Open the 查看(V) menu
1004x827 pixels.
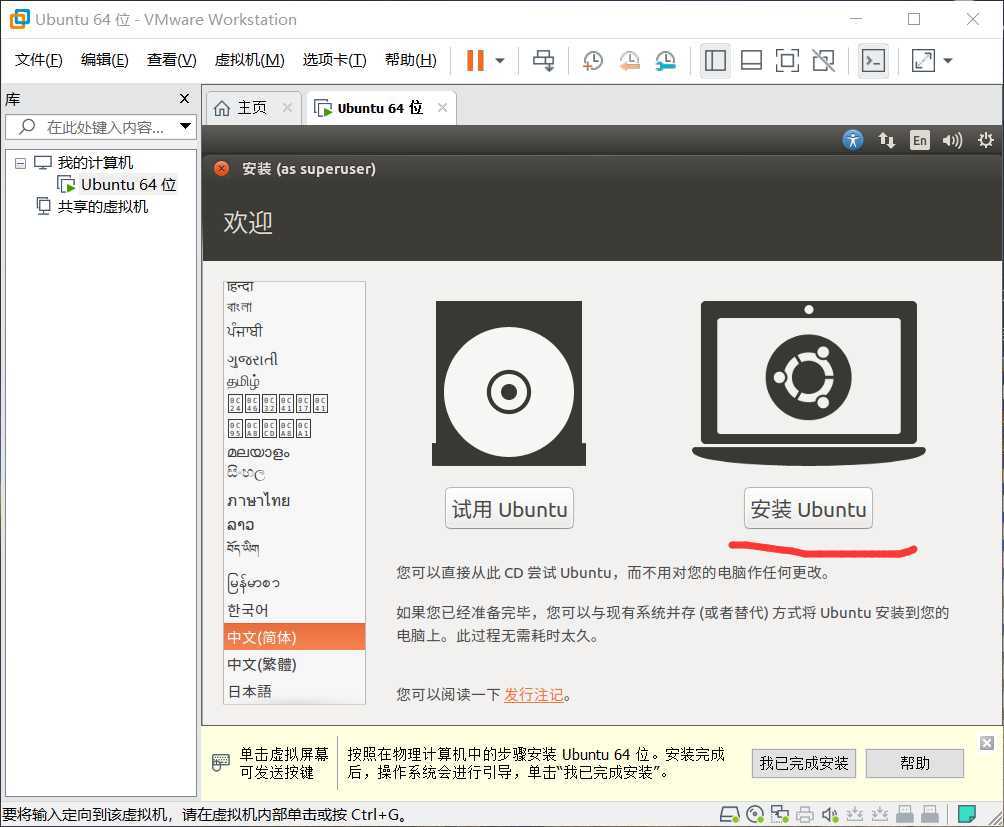[x=172, y=60]
